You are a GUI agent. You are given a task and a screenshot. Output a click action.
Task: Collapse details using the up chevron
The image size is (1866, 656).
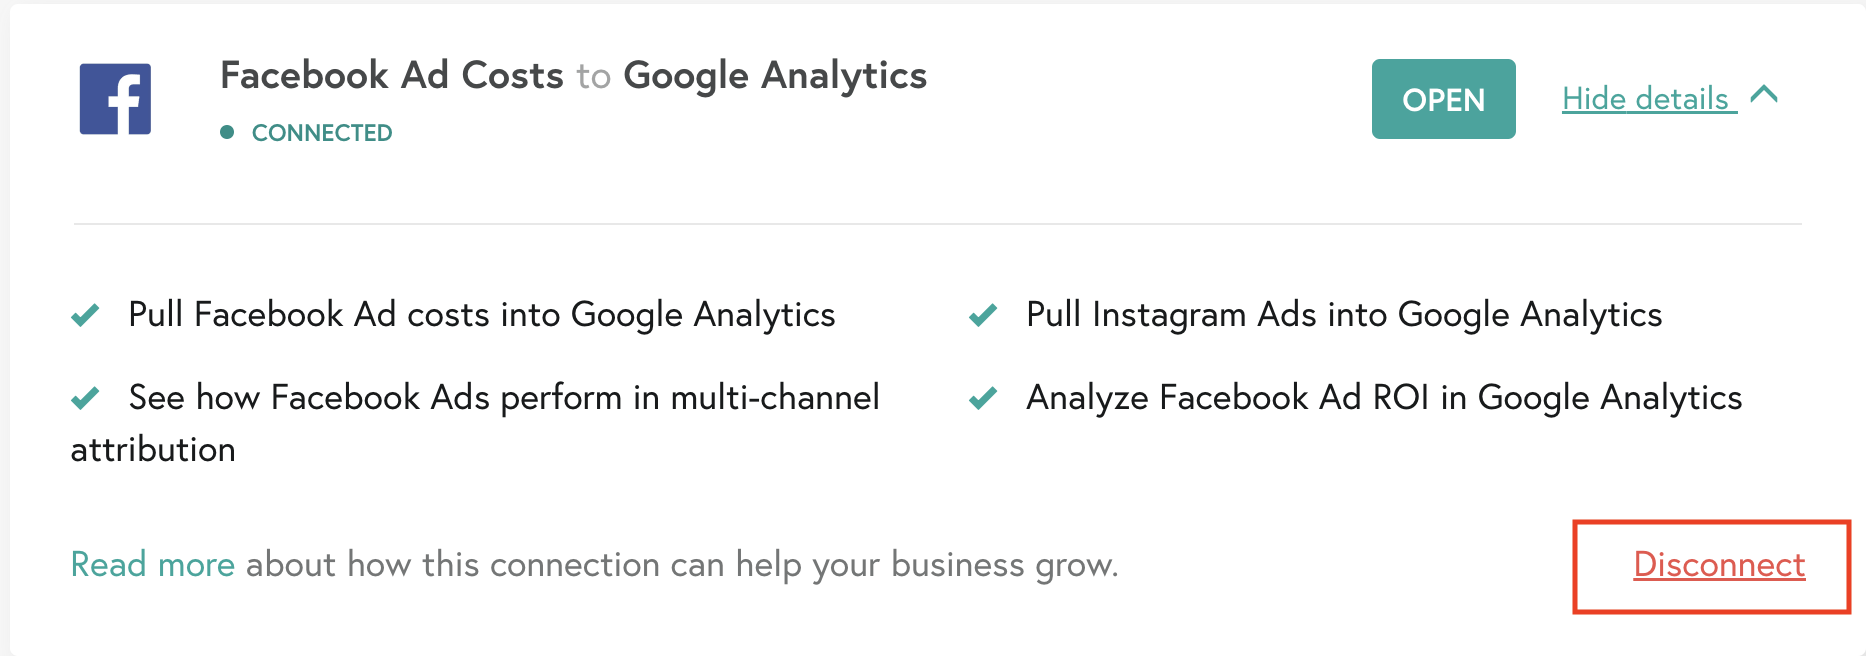(x=1765, y=95)
